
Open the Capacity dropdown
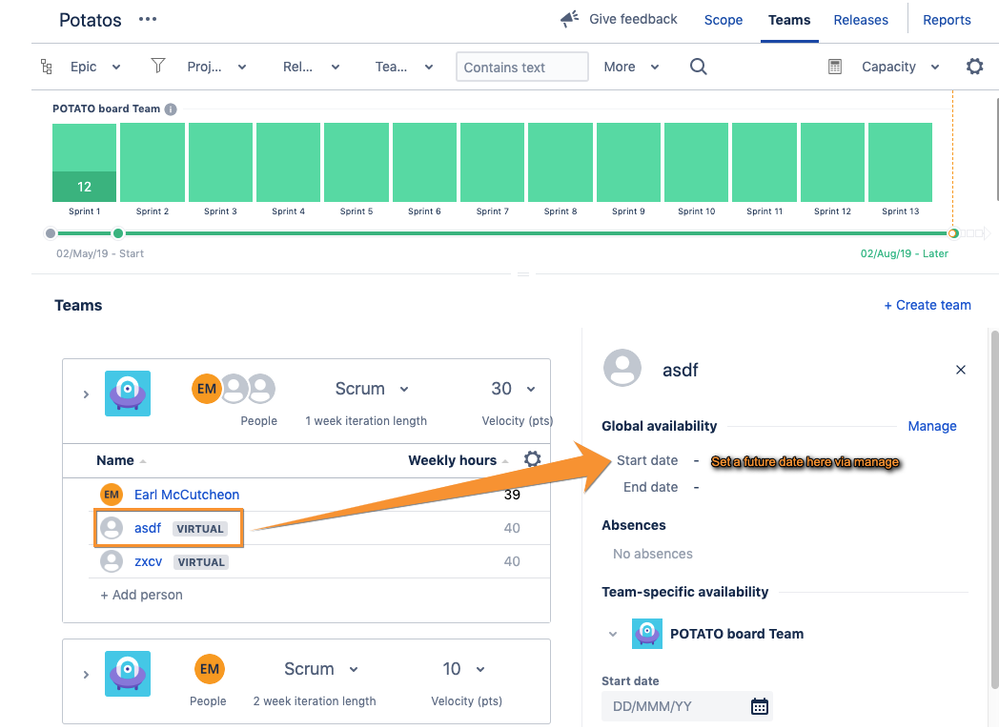900,66
